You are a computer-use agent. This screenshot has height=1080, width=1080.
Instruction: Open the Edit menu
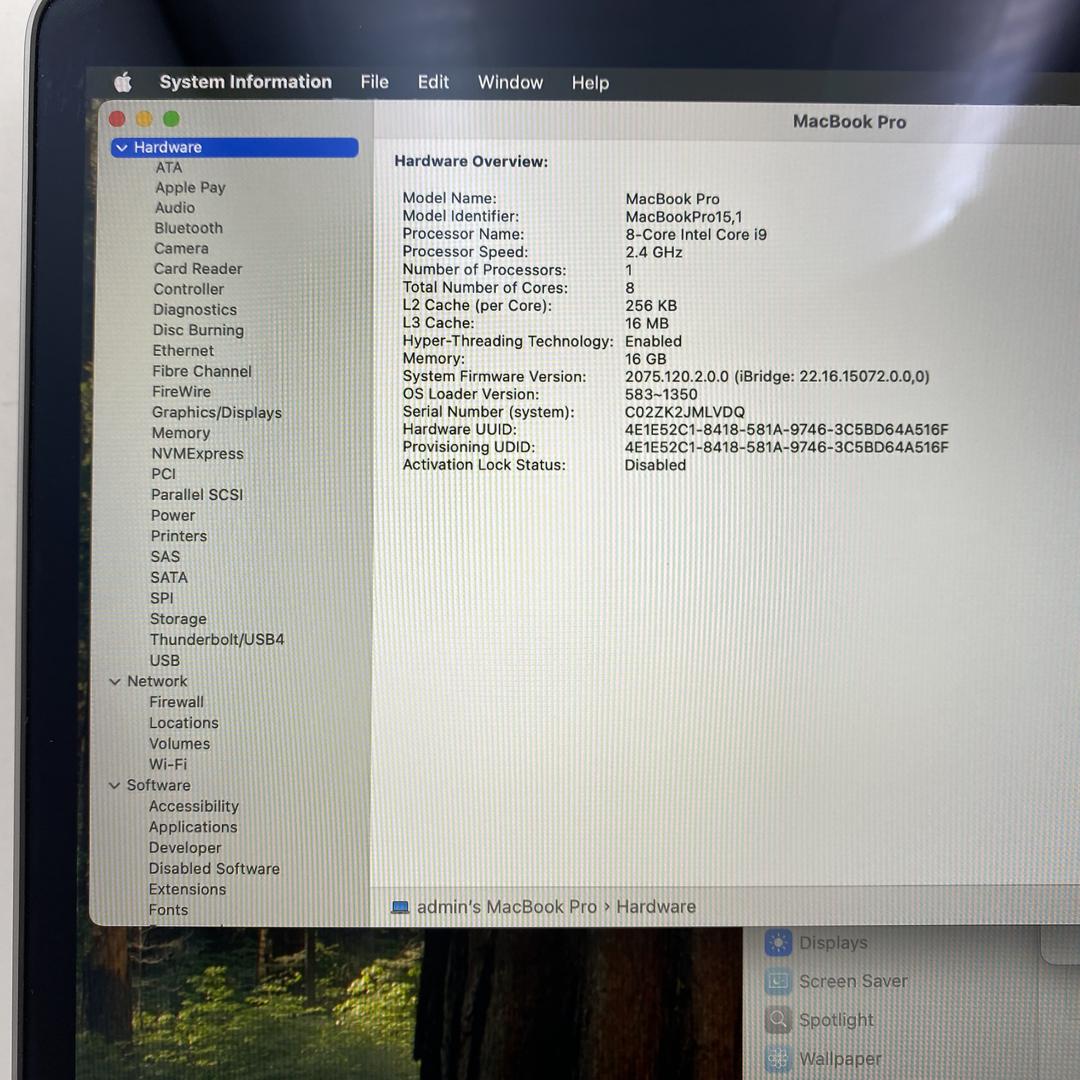pos(433,83)
